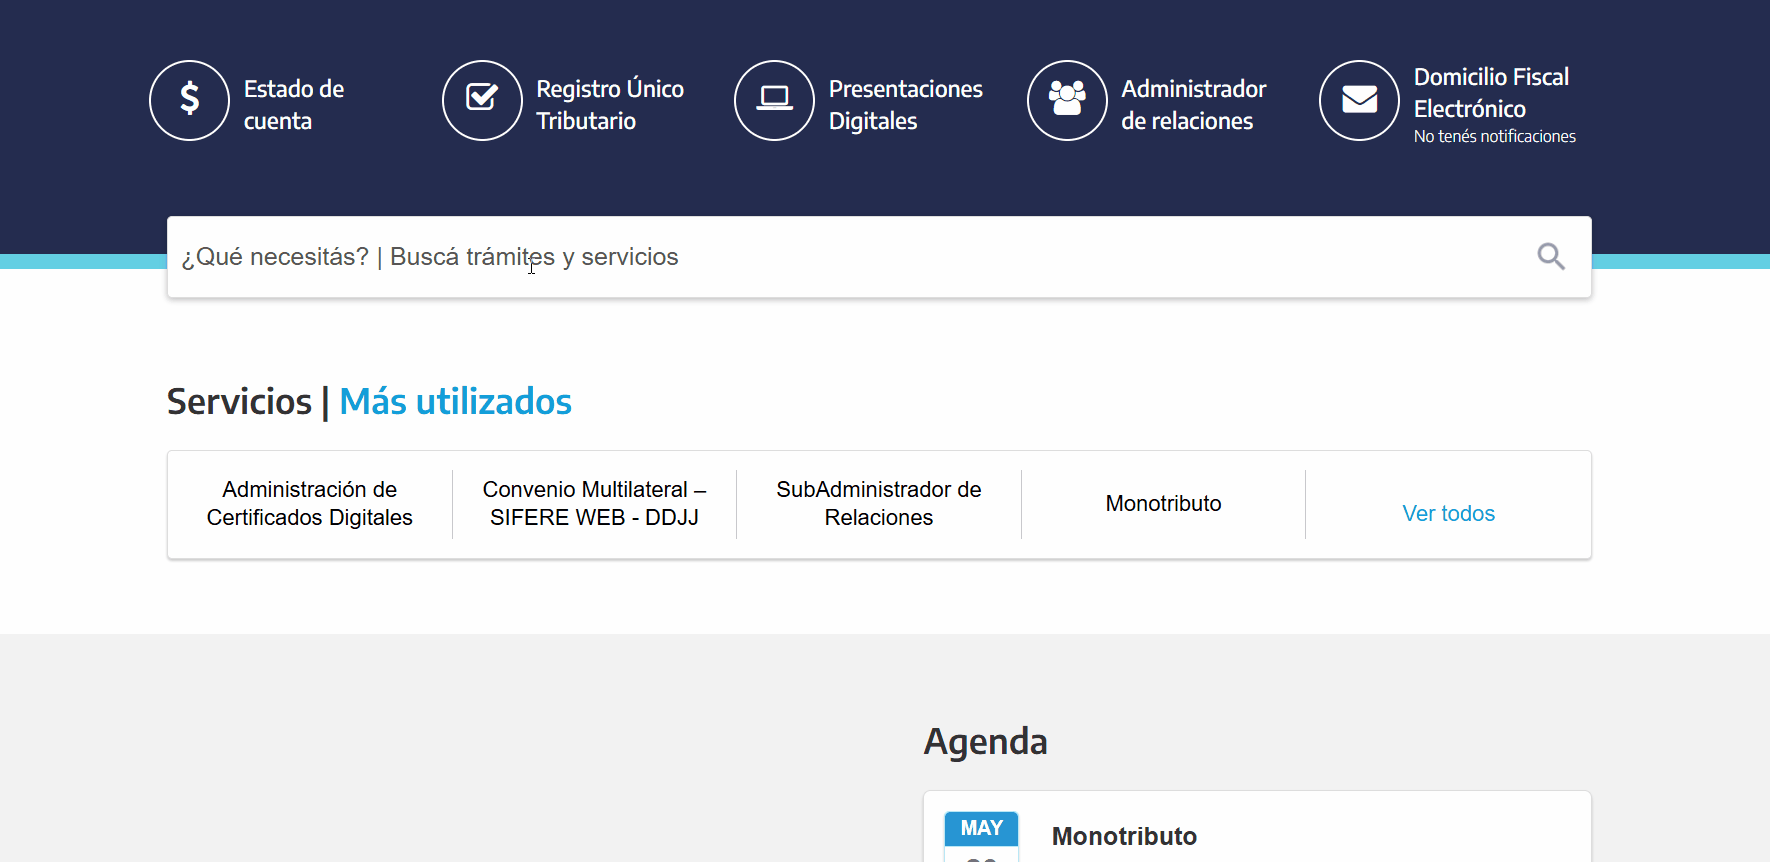Click the Monotributo agenda entry title
The image size is (1770, 862).
coord(1124,836)
